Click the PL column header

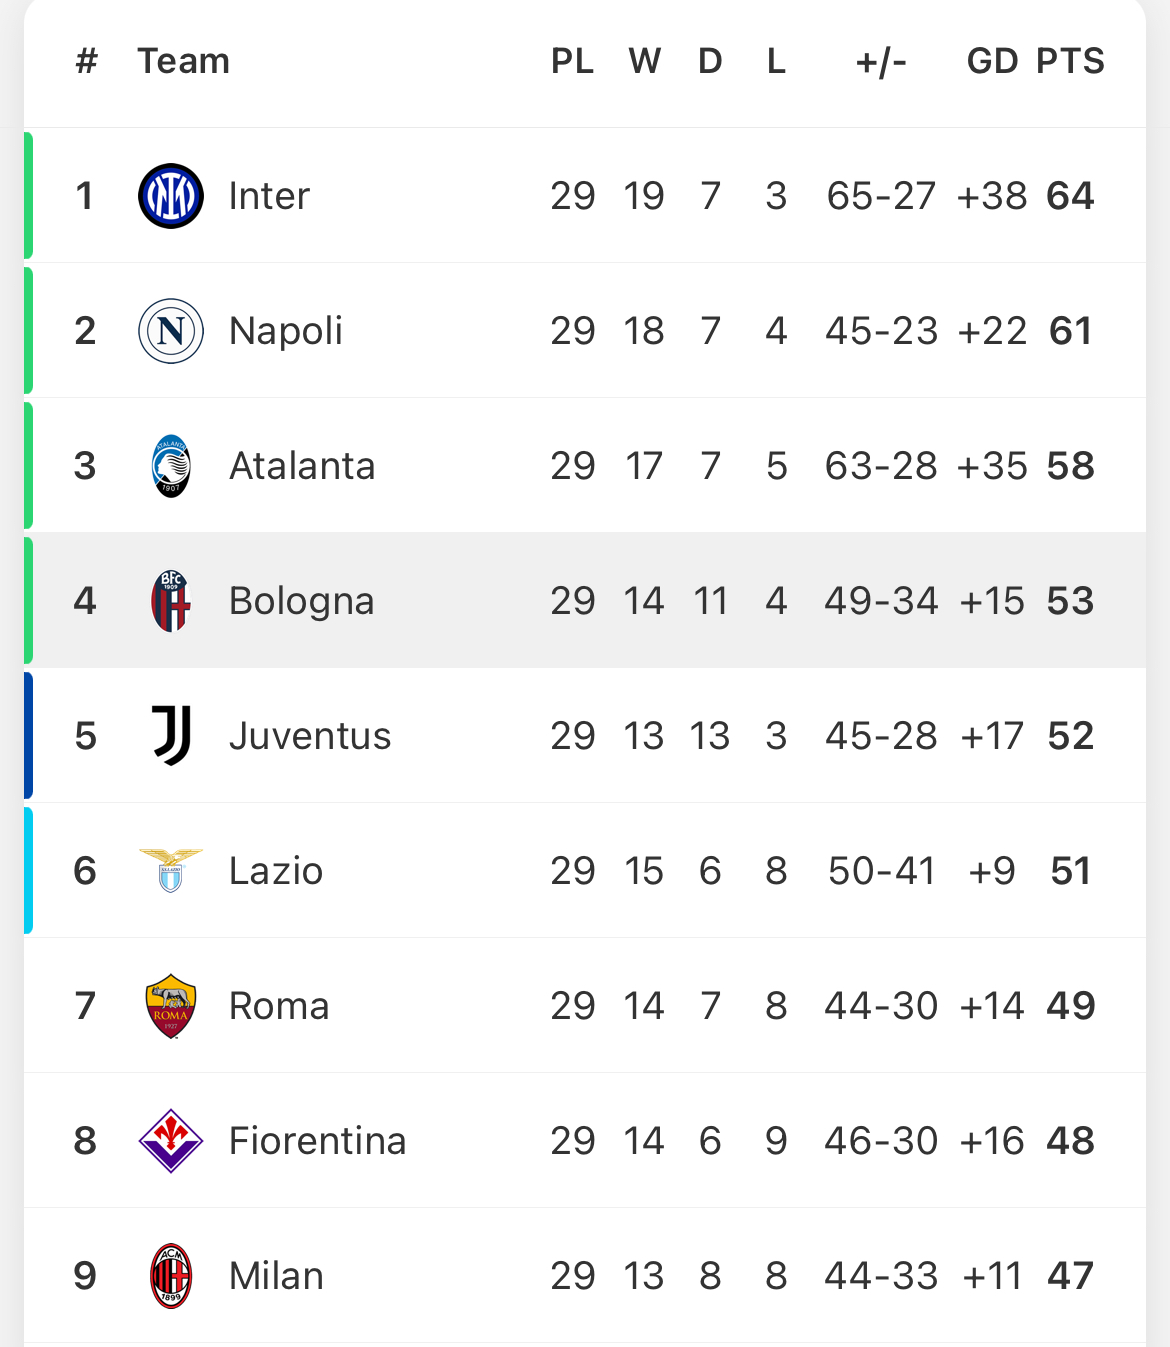point(572,61)
